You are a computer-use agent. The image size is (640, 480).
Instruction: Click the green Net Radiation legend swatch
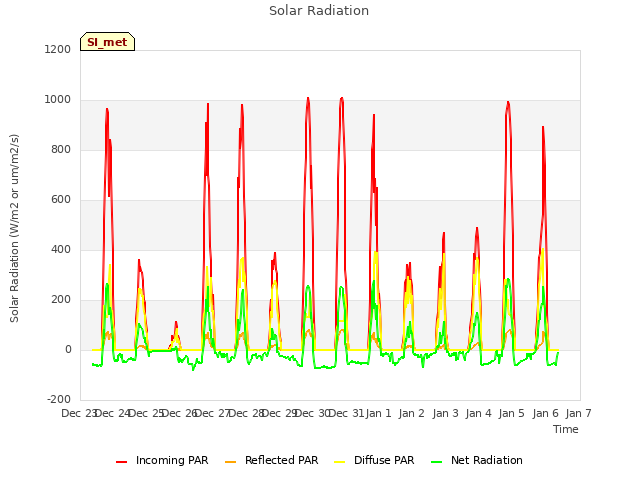(x=437, y=462)
